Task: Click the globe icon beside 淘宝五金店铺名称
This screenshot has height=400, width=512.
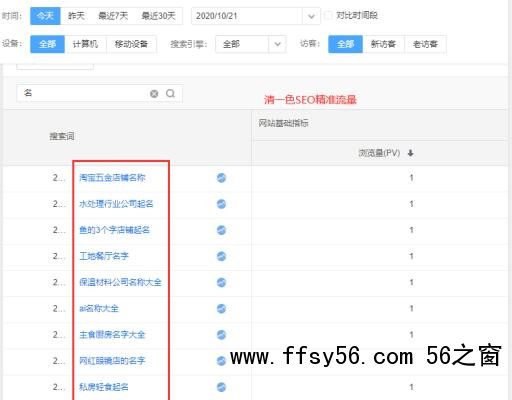Action: [221, 178]
